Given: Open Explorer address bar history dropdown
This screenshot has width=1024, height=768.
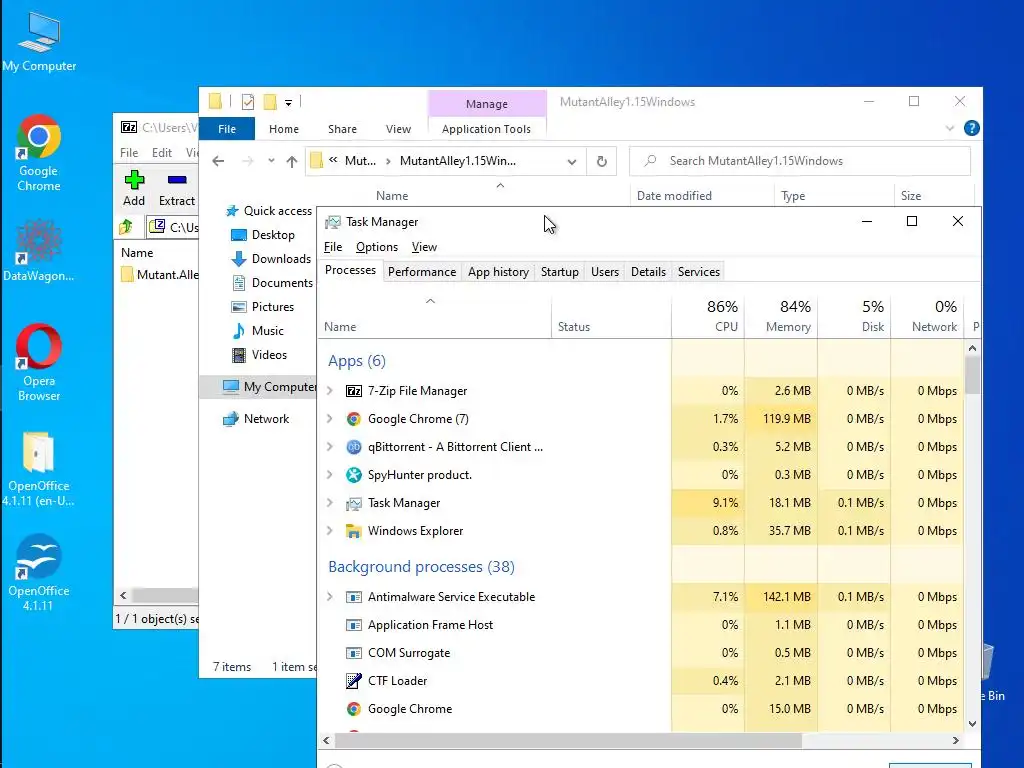Looking at the screenshot, I should point(572,161).
